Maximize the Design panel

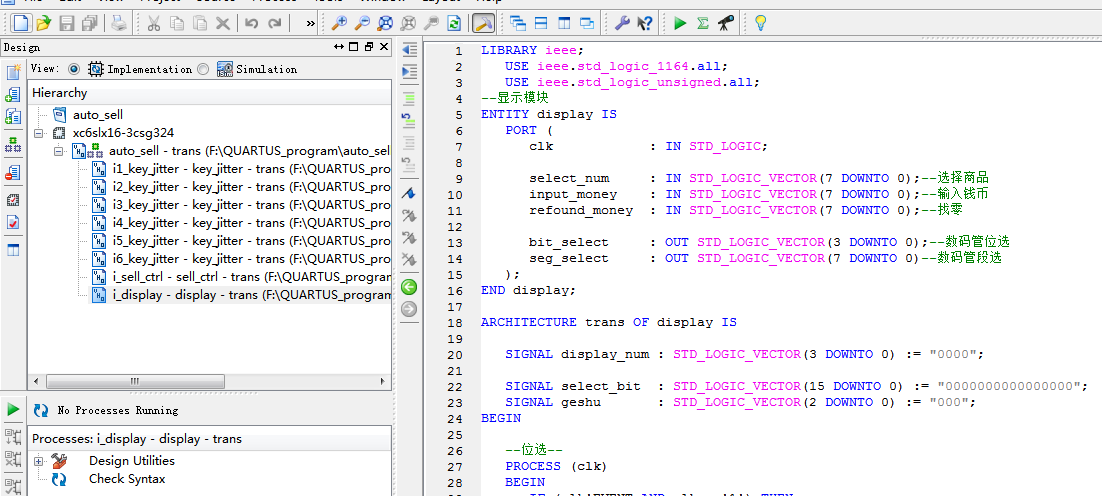[354, 47]
